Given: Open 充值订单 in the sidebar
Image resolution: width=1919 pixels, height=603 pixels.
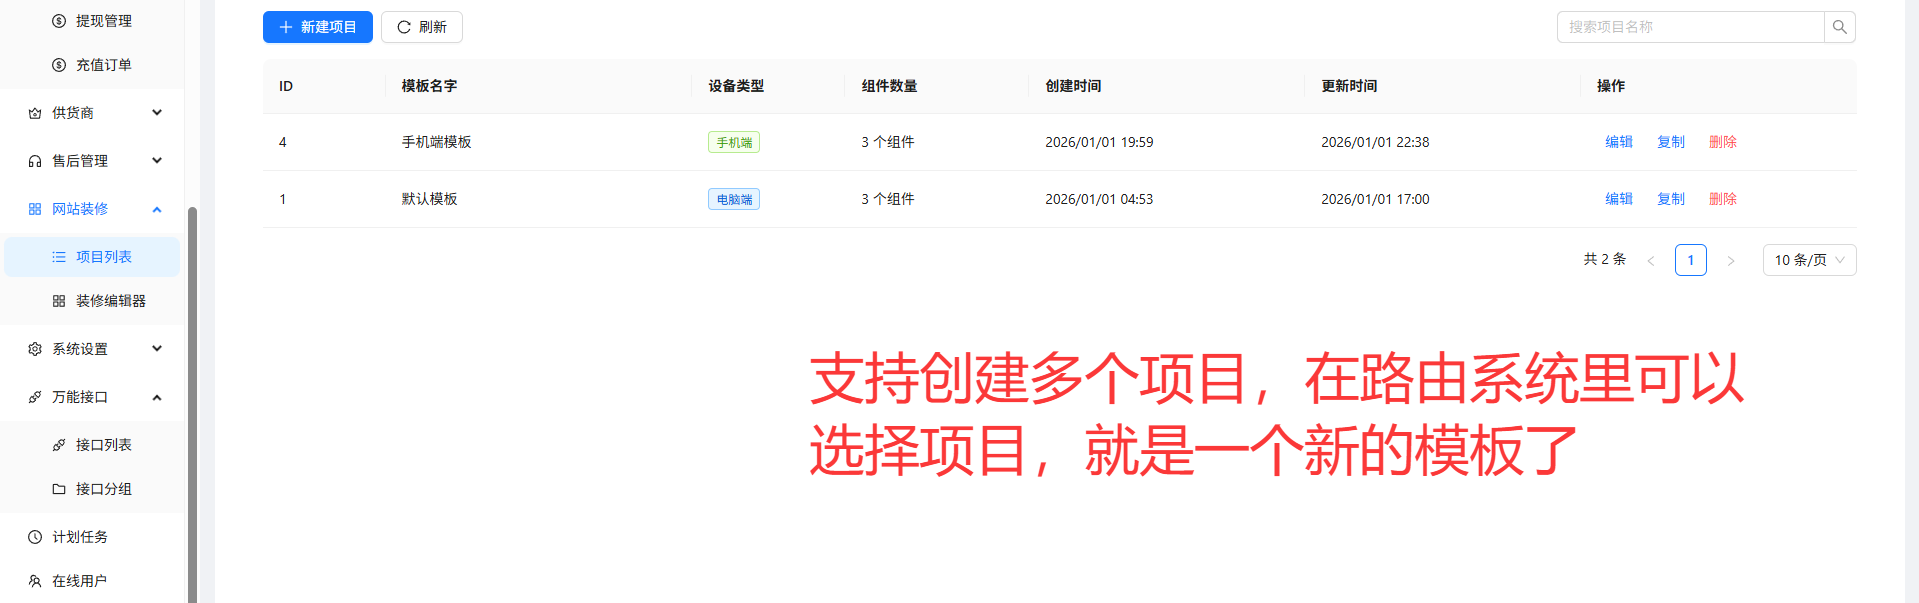Looking at the screenshot, I should [103, 65].
